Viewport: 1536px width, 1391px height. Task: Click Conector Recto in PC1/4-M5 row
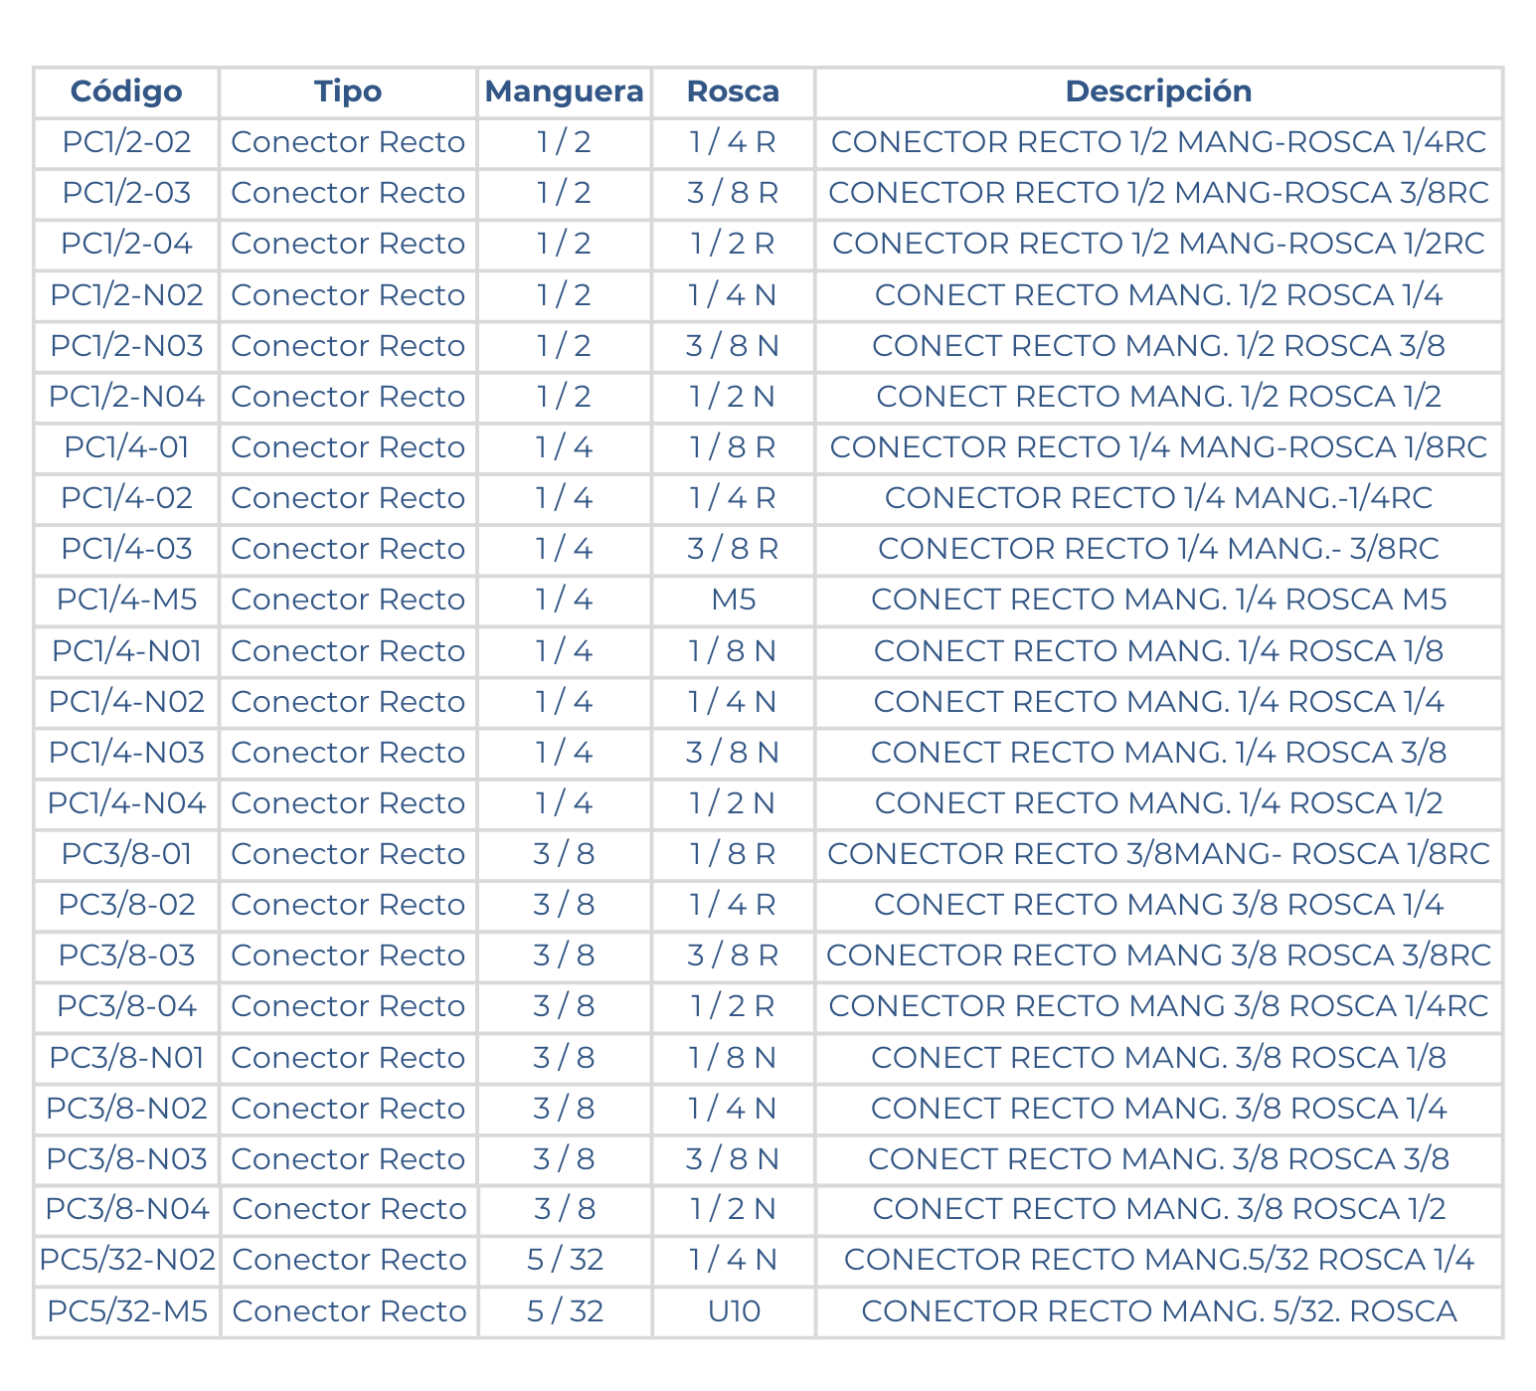coord(348,600)
